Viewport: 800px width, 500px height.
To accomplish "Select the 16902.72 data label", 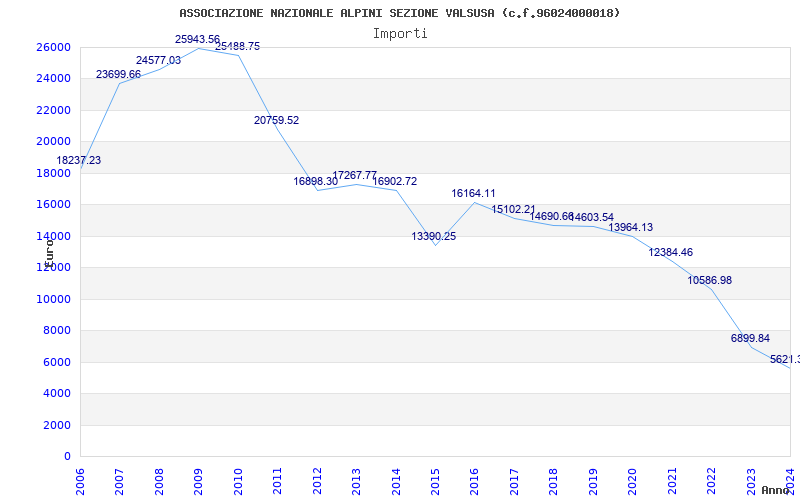I will tap(394, 181).
